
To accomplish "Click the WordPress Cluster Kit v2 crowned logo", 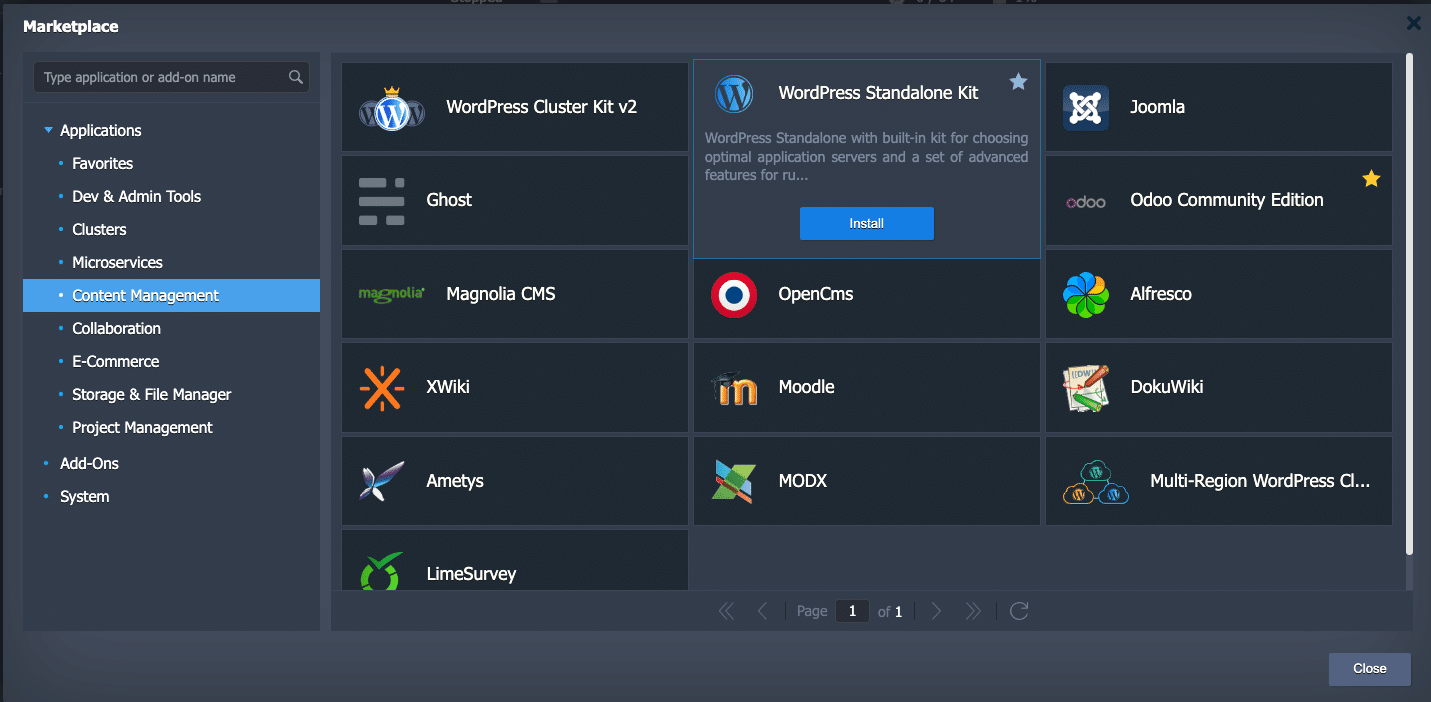I will [x=392, y=107].
